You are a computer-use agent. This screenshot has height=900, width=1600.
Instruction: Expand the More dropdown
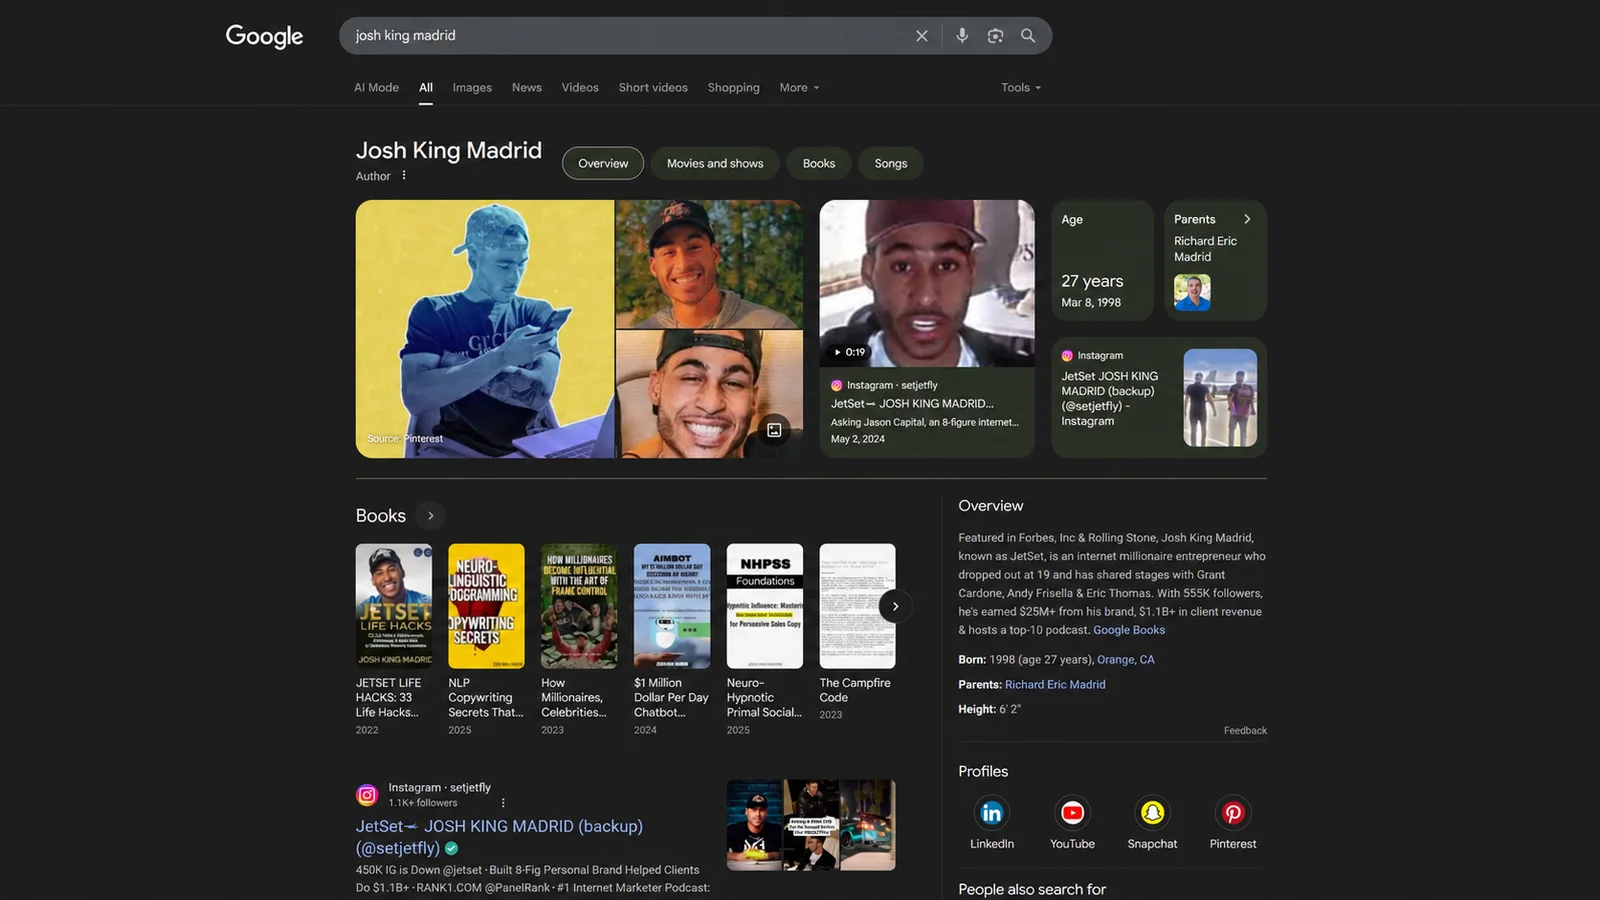[x=799, y=88]
